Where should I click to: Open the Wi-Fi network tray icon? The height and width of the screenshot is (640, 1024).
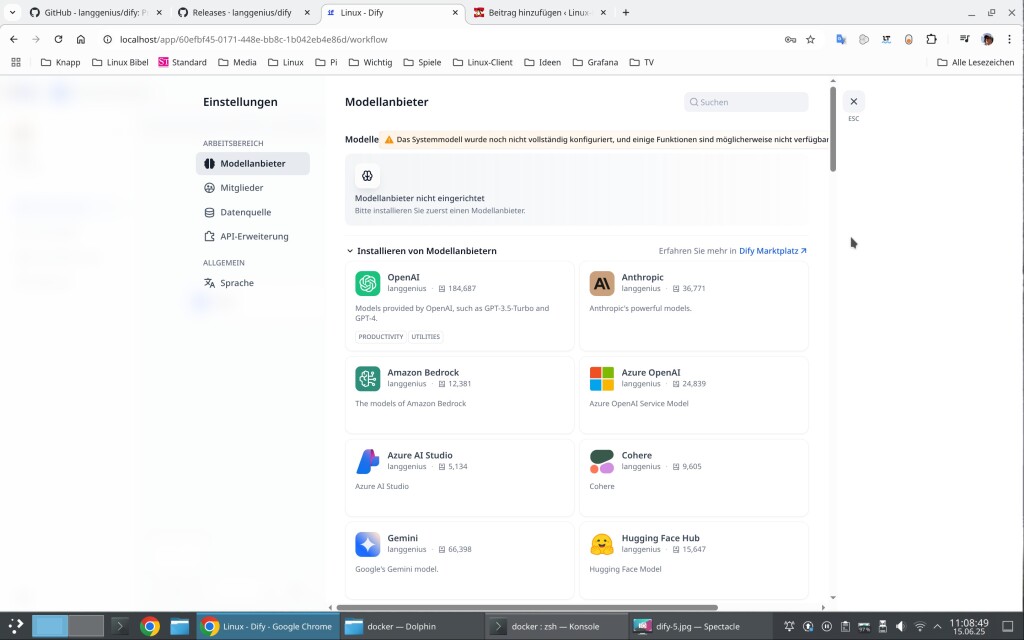tap(920, 626)
